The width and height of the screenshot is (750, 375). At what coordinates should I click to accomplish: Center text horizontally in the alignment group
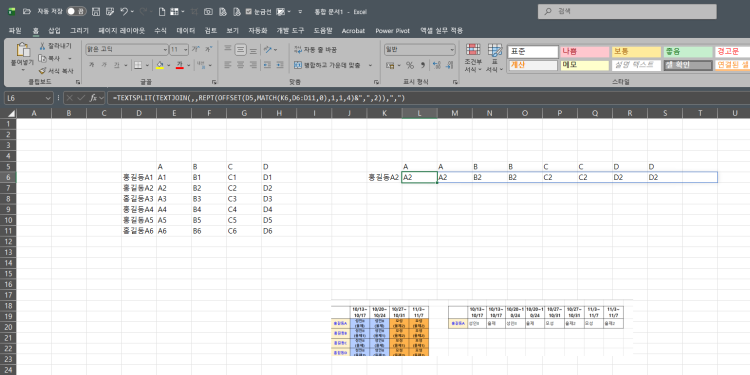pyautogui.click(x=241, y=65)
